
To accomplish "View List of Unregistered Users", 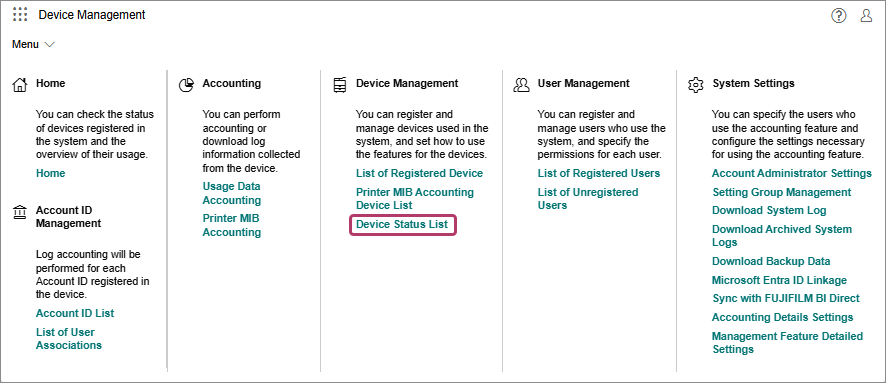I will click(588, 198).
